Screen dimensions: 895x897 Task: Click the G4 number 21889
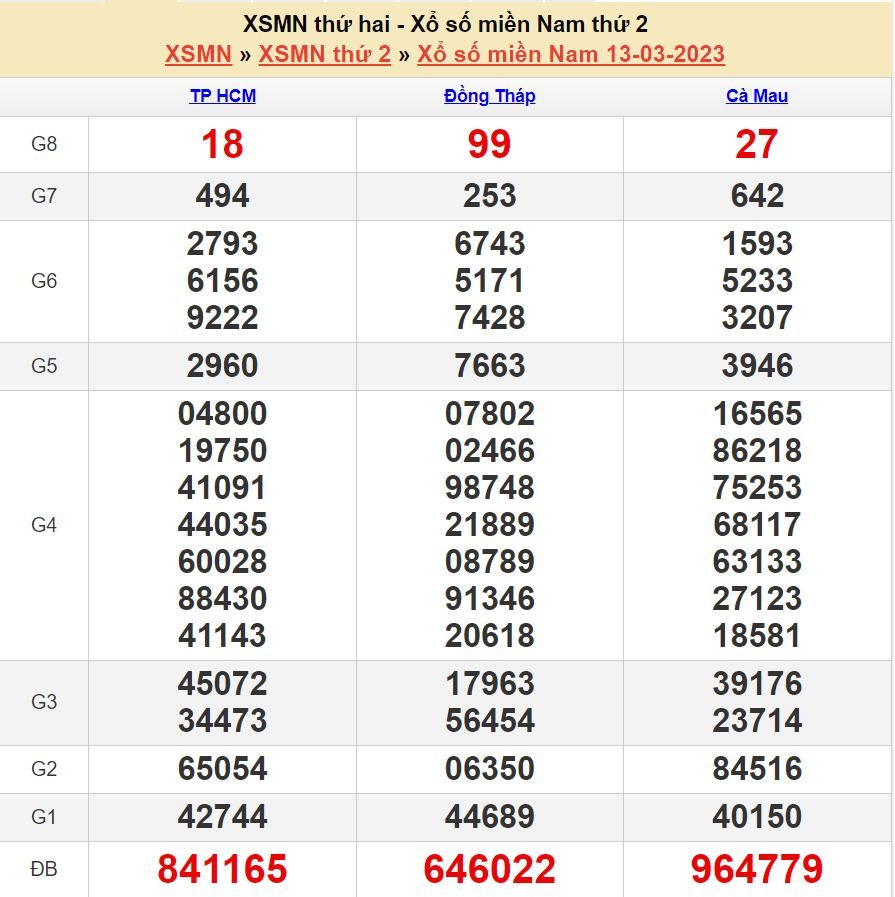point(490,525)
